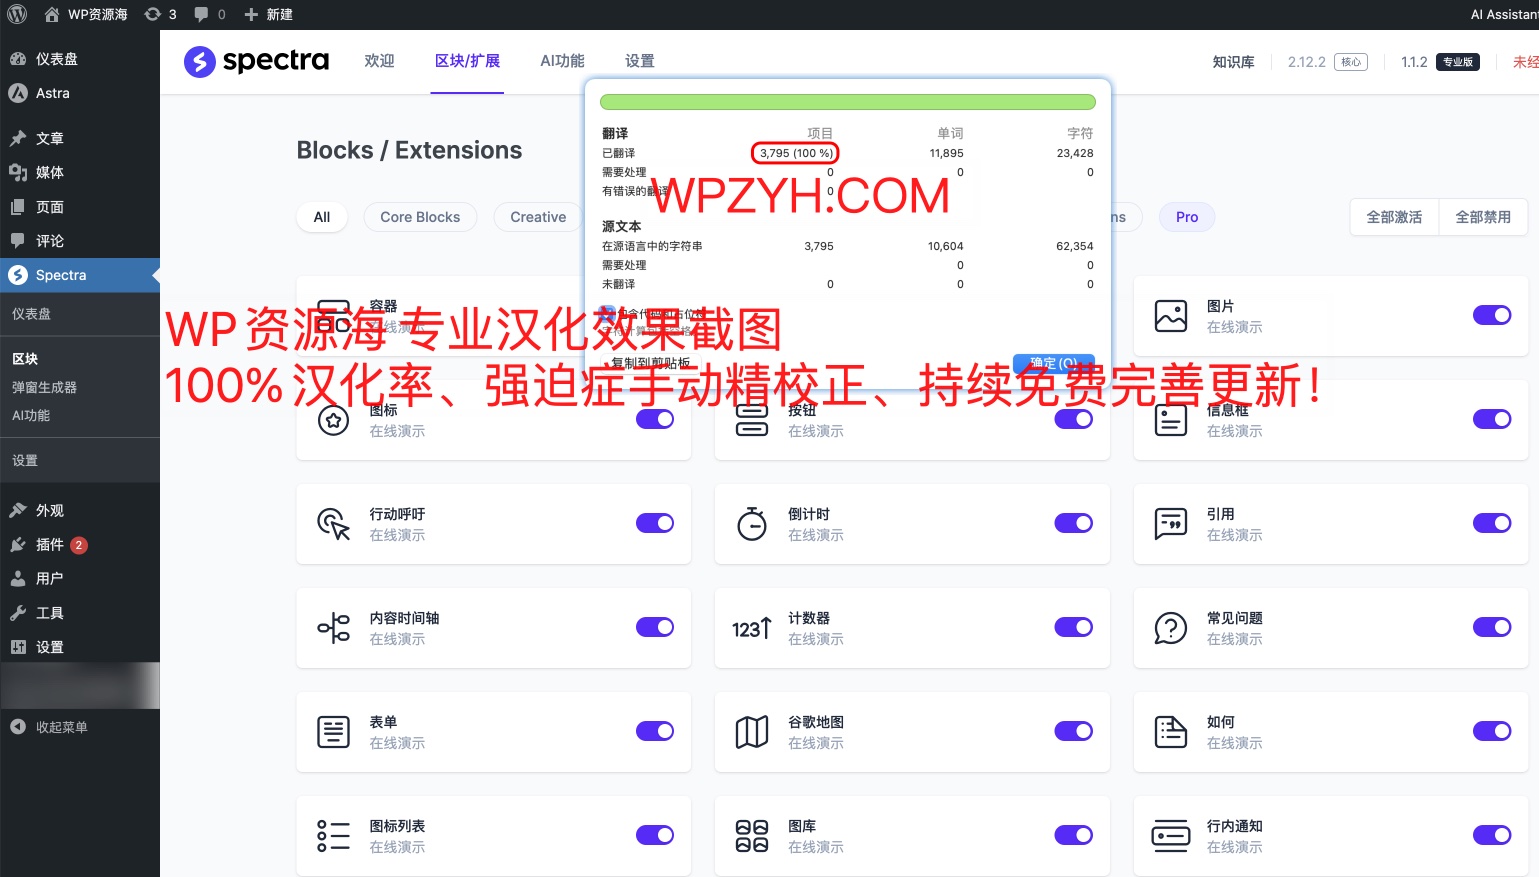The image size is (1539, 877).
Task: Click the 信息框 block icon
Action: tap(1171, 420)
